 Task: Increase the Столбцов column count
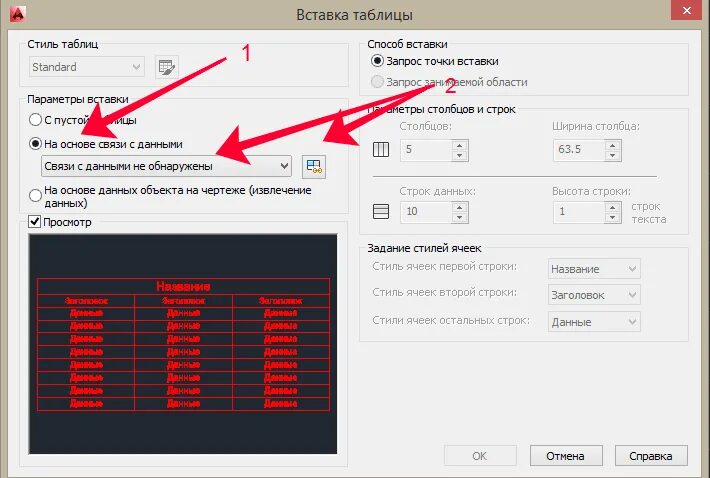click(x=460, y=145)
